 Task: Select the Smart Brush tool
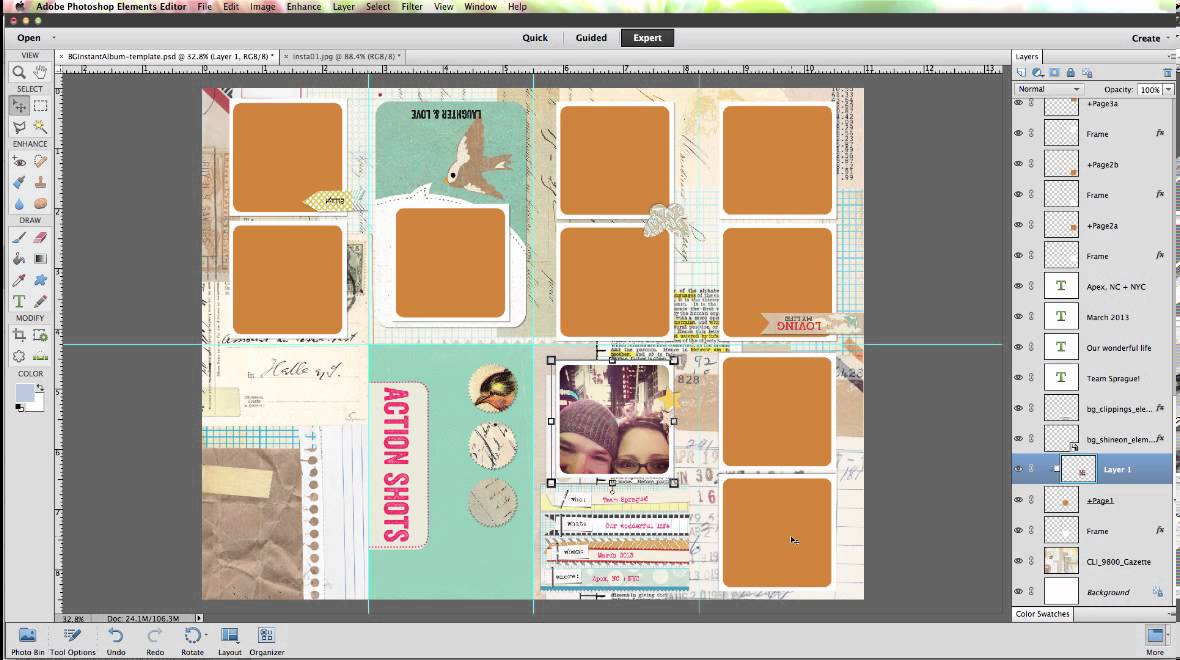(x=19, y=183)
